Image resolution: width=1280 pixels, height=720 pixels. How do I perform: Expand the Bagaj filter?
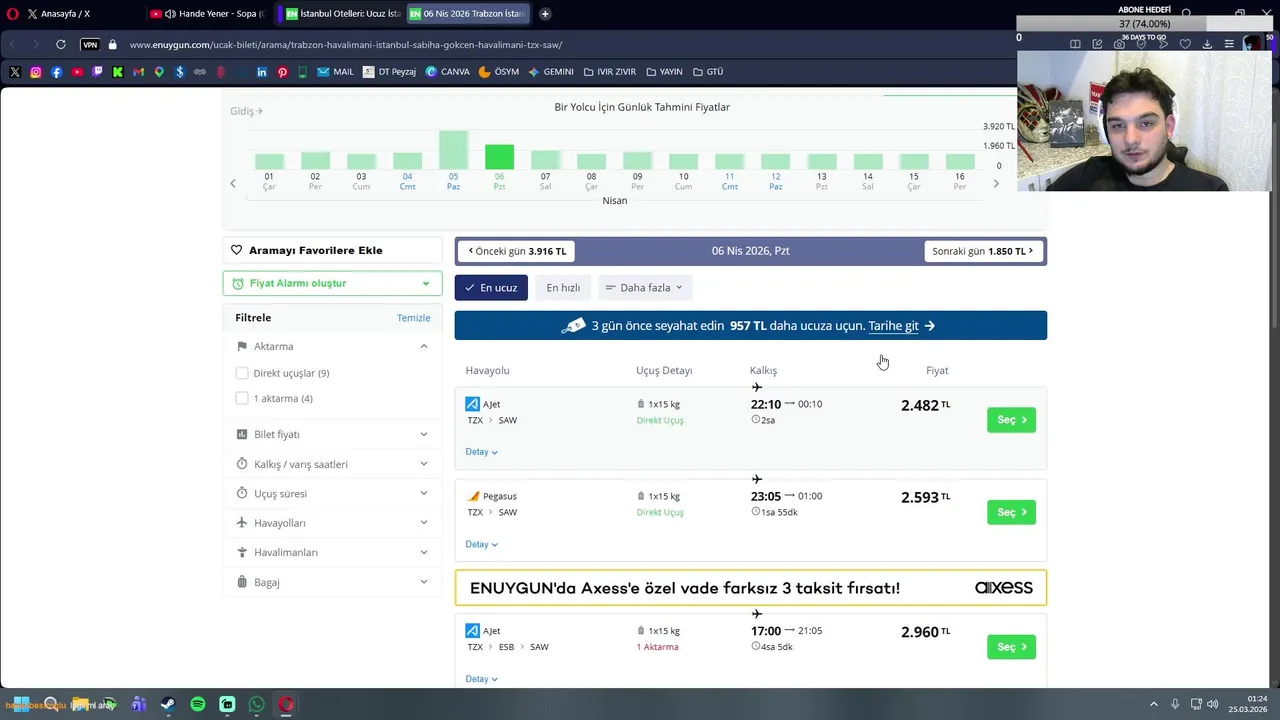332,582
